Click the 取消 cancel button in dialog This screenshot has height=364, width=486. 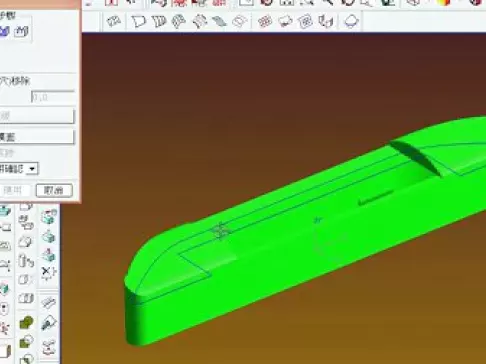[x=54, y=190]
